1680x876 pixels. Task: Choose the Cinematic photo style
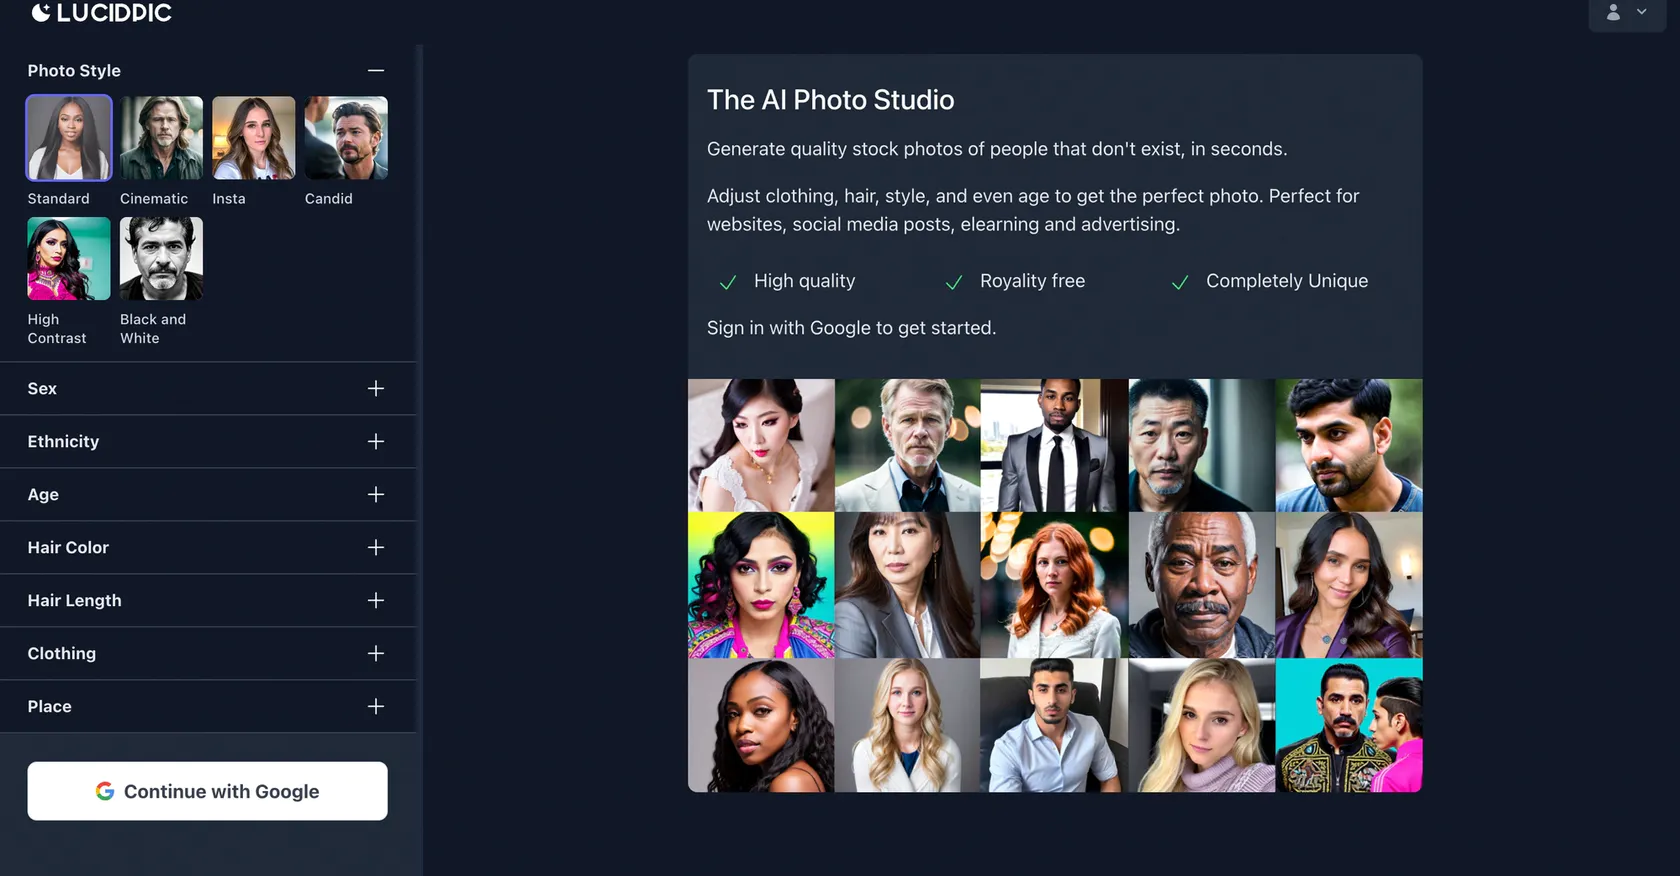(x=161, y=138)
